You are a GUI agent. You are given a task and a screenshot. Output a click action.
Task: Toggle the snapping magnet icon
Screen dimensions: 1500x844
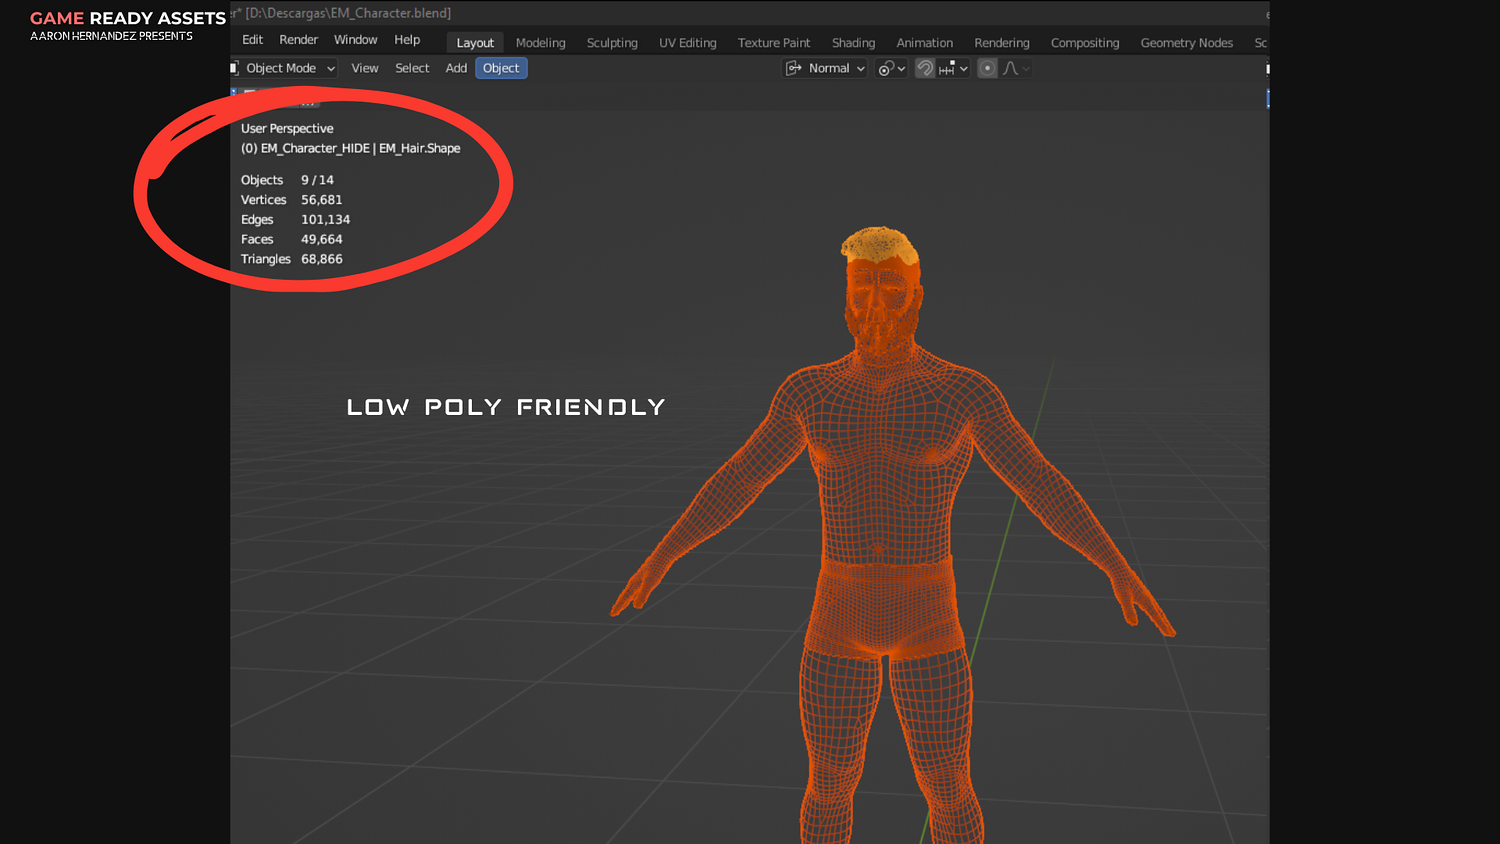[925, 68]
